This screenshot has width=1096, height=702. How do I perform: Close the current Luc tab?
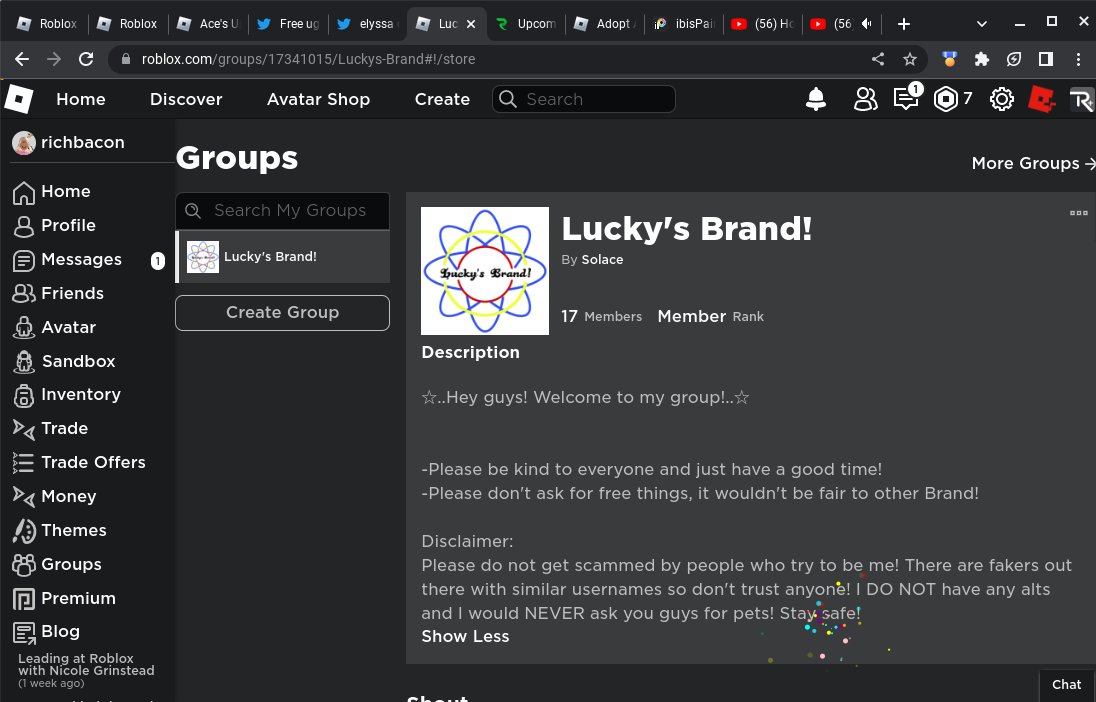point(471,24)
